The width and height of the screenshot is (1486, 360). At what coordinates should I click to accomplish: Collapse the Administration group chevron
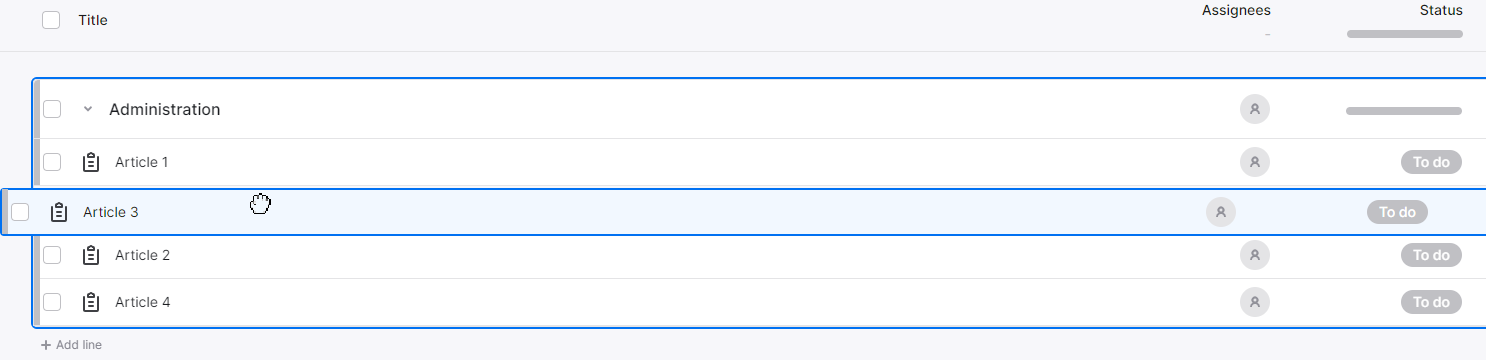coord(88,109)
